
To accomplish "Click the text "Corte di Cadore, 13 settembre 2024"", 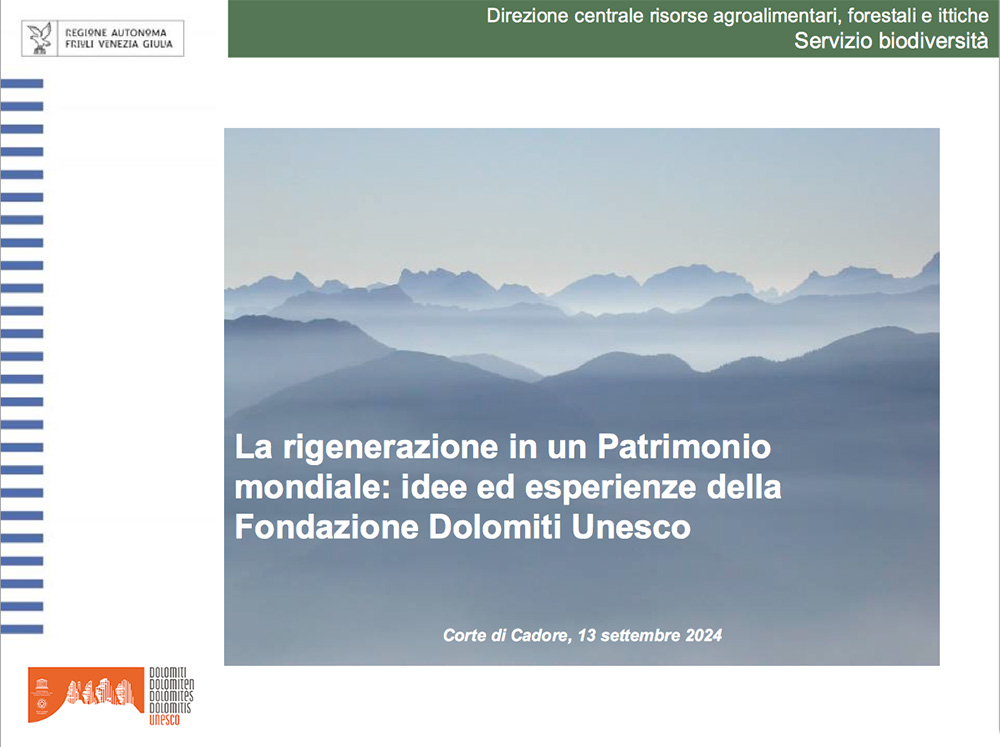I will click(x=582, y=635).
